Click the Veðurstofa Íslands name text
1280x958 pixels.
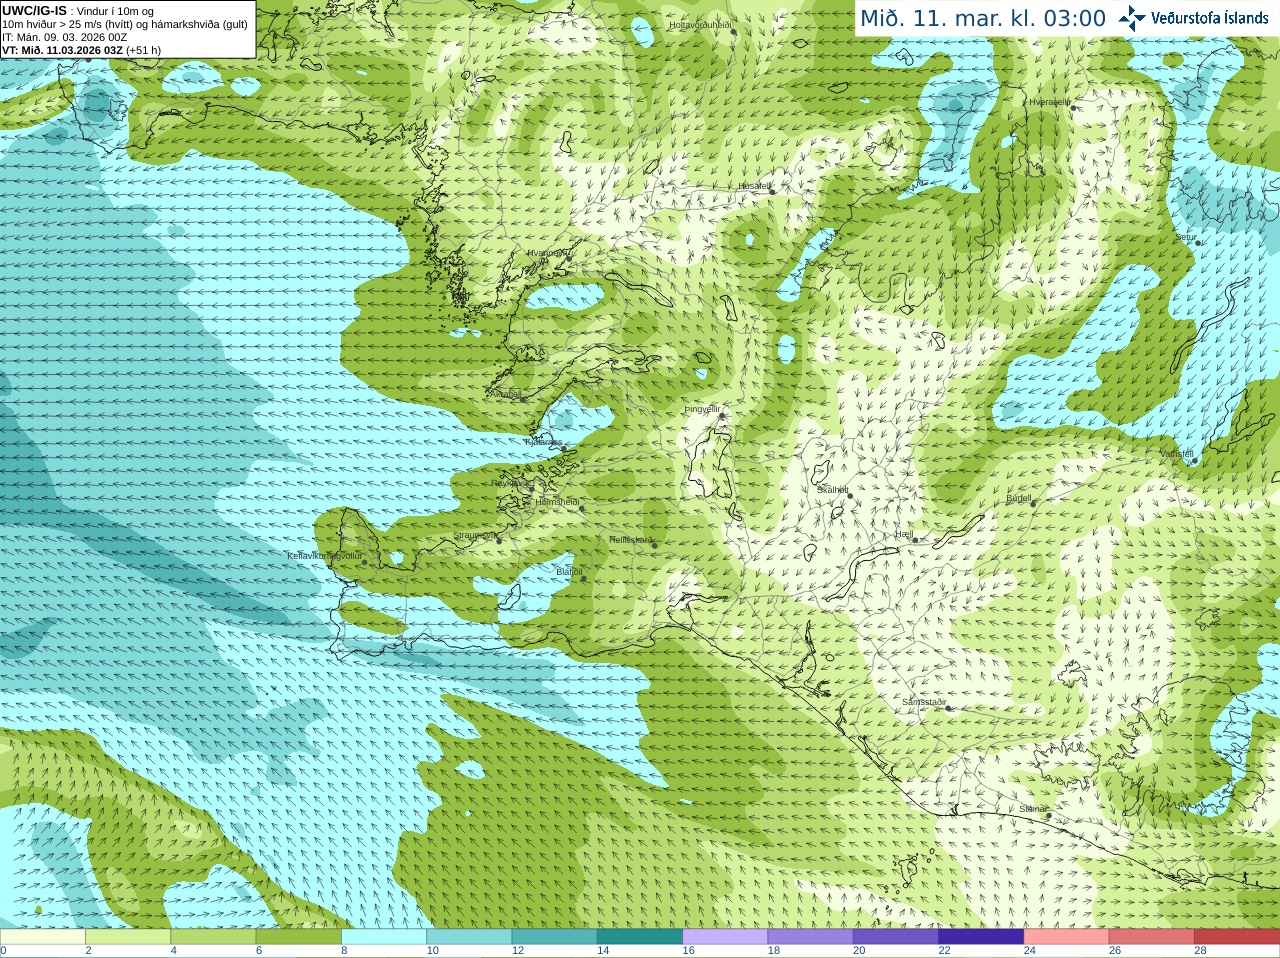click(1210, 18)
